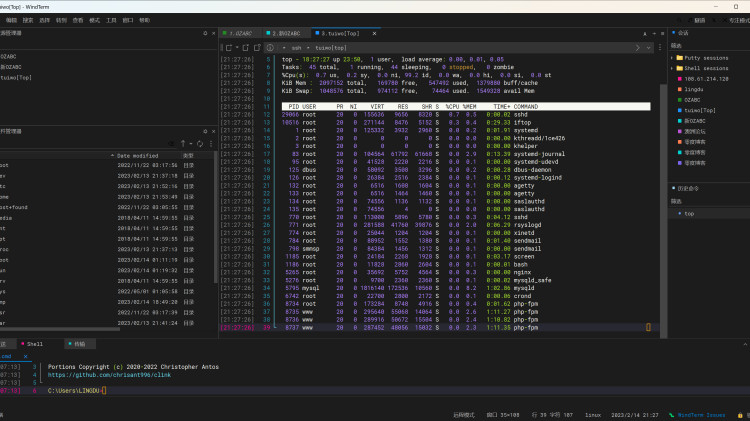This screenshot has width=750, height=421.
Task: Click the new session icon in terminal toolbar
Action: [x=229, y=48]
